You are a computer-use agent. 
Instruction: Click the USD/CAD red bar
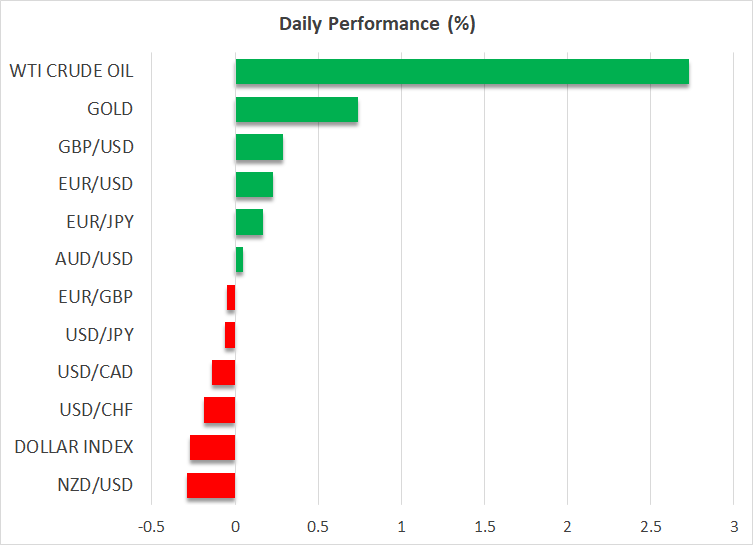click(223, 373)
